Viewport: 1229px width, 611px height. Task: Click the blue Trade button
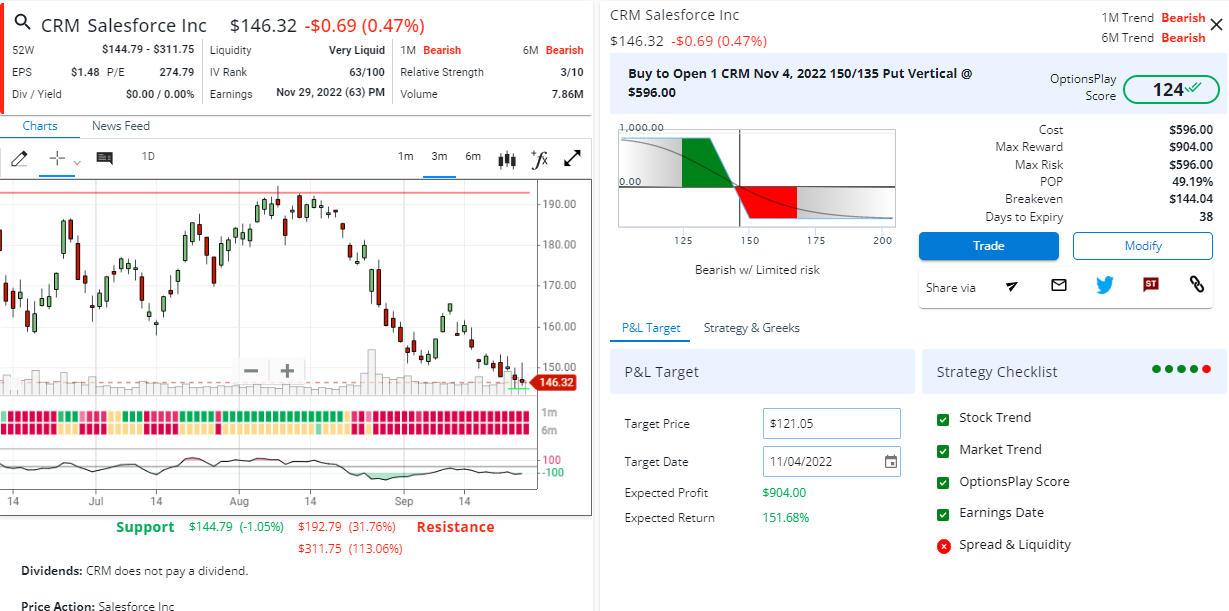click(989, 246)
